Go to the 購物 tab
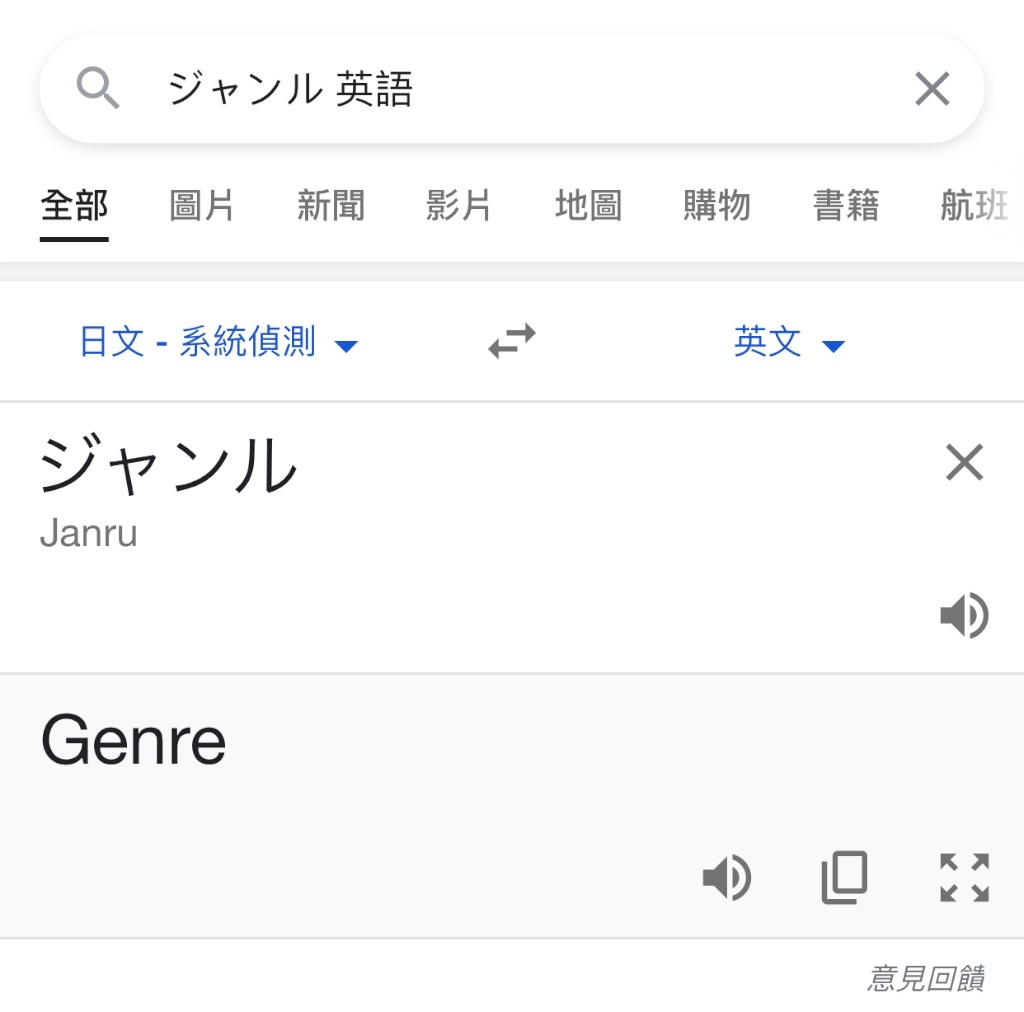1024x1012 pixels. [x=717, y=206]
